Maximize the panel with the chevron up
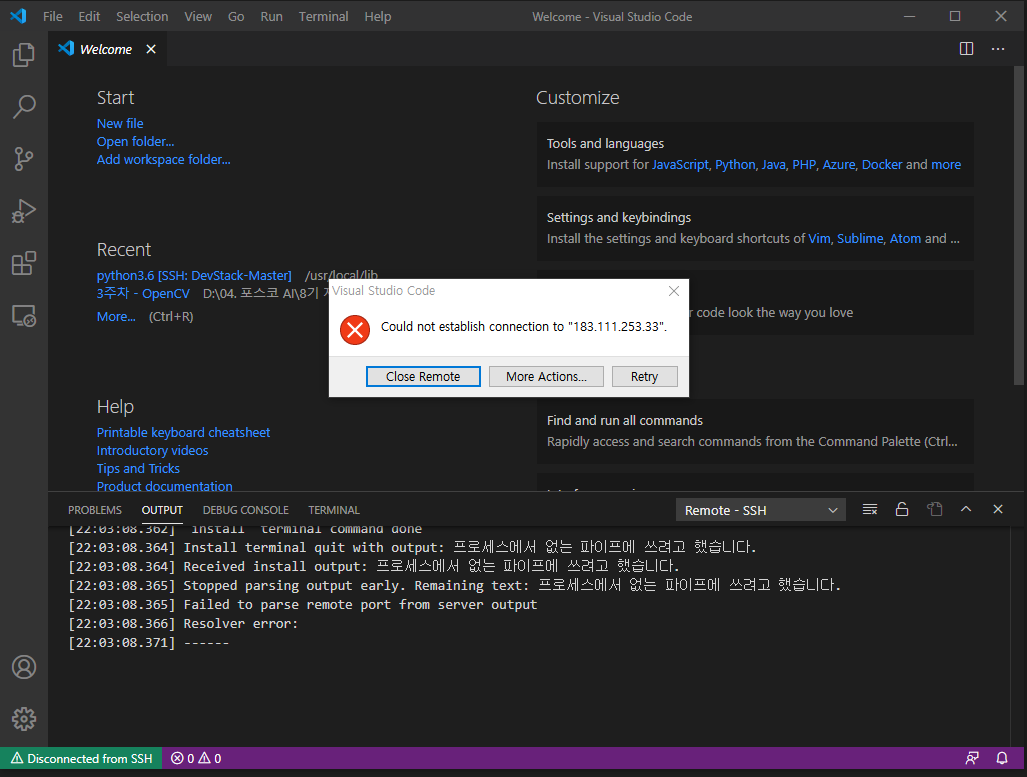The height and width of the screenshot is (777, 1027). pyautogui.click(x=966, y=509)
